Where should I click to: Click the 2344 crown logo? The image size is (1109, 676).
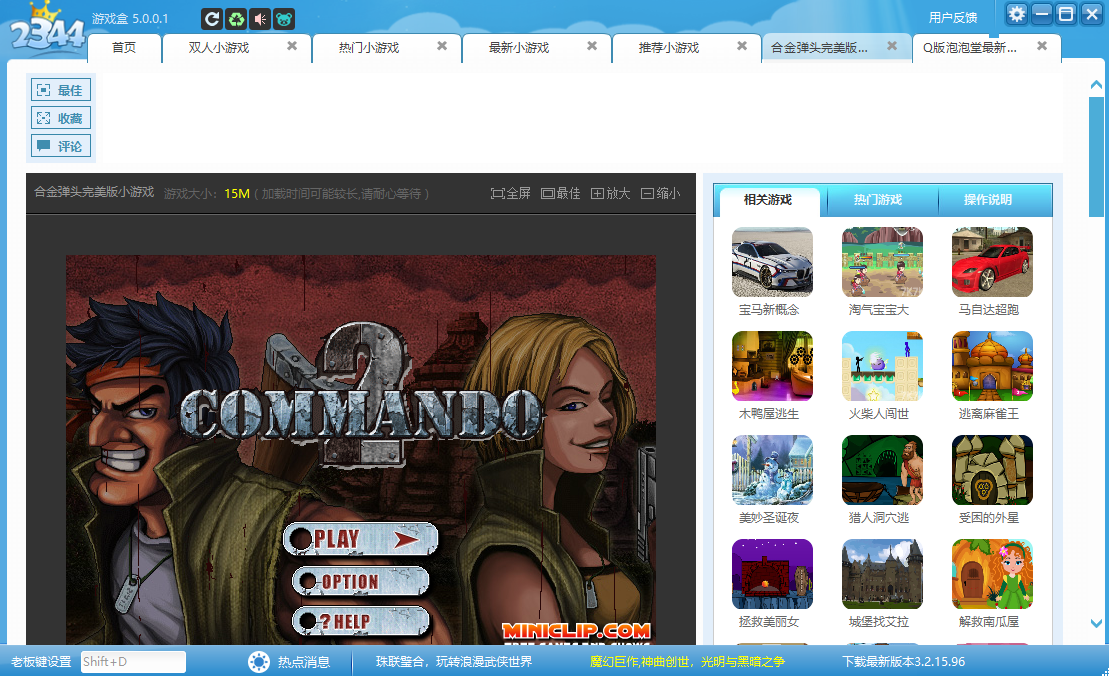tap(47, 28)
